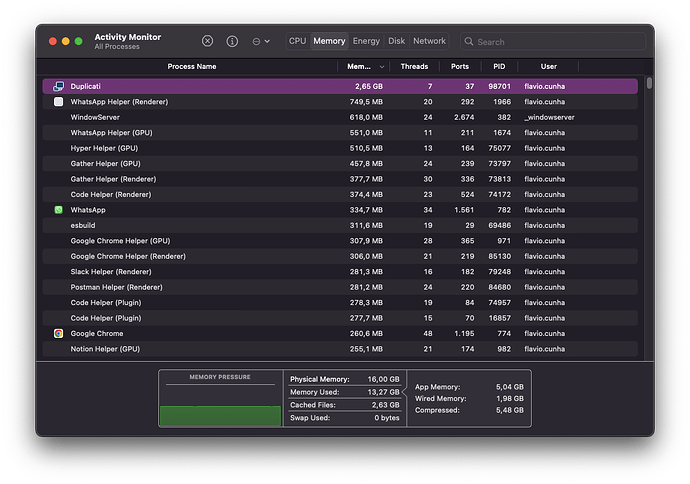The image size is (690, 484).
Task: Click the 2,65 GB memory value
Action: click(369, 86)
